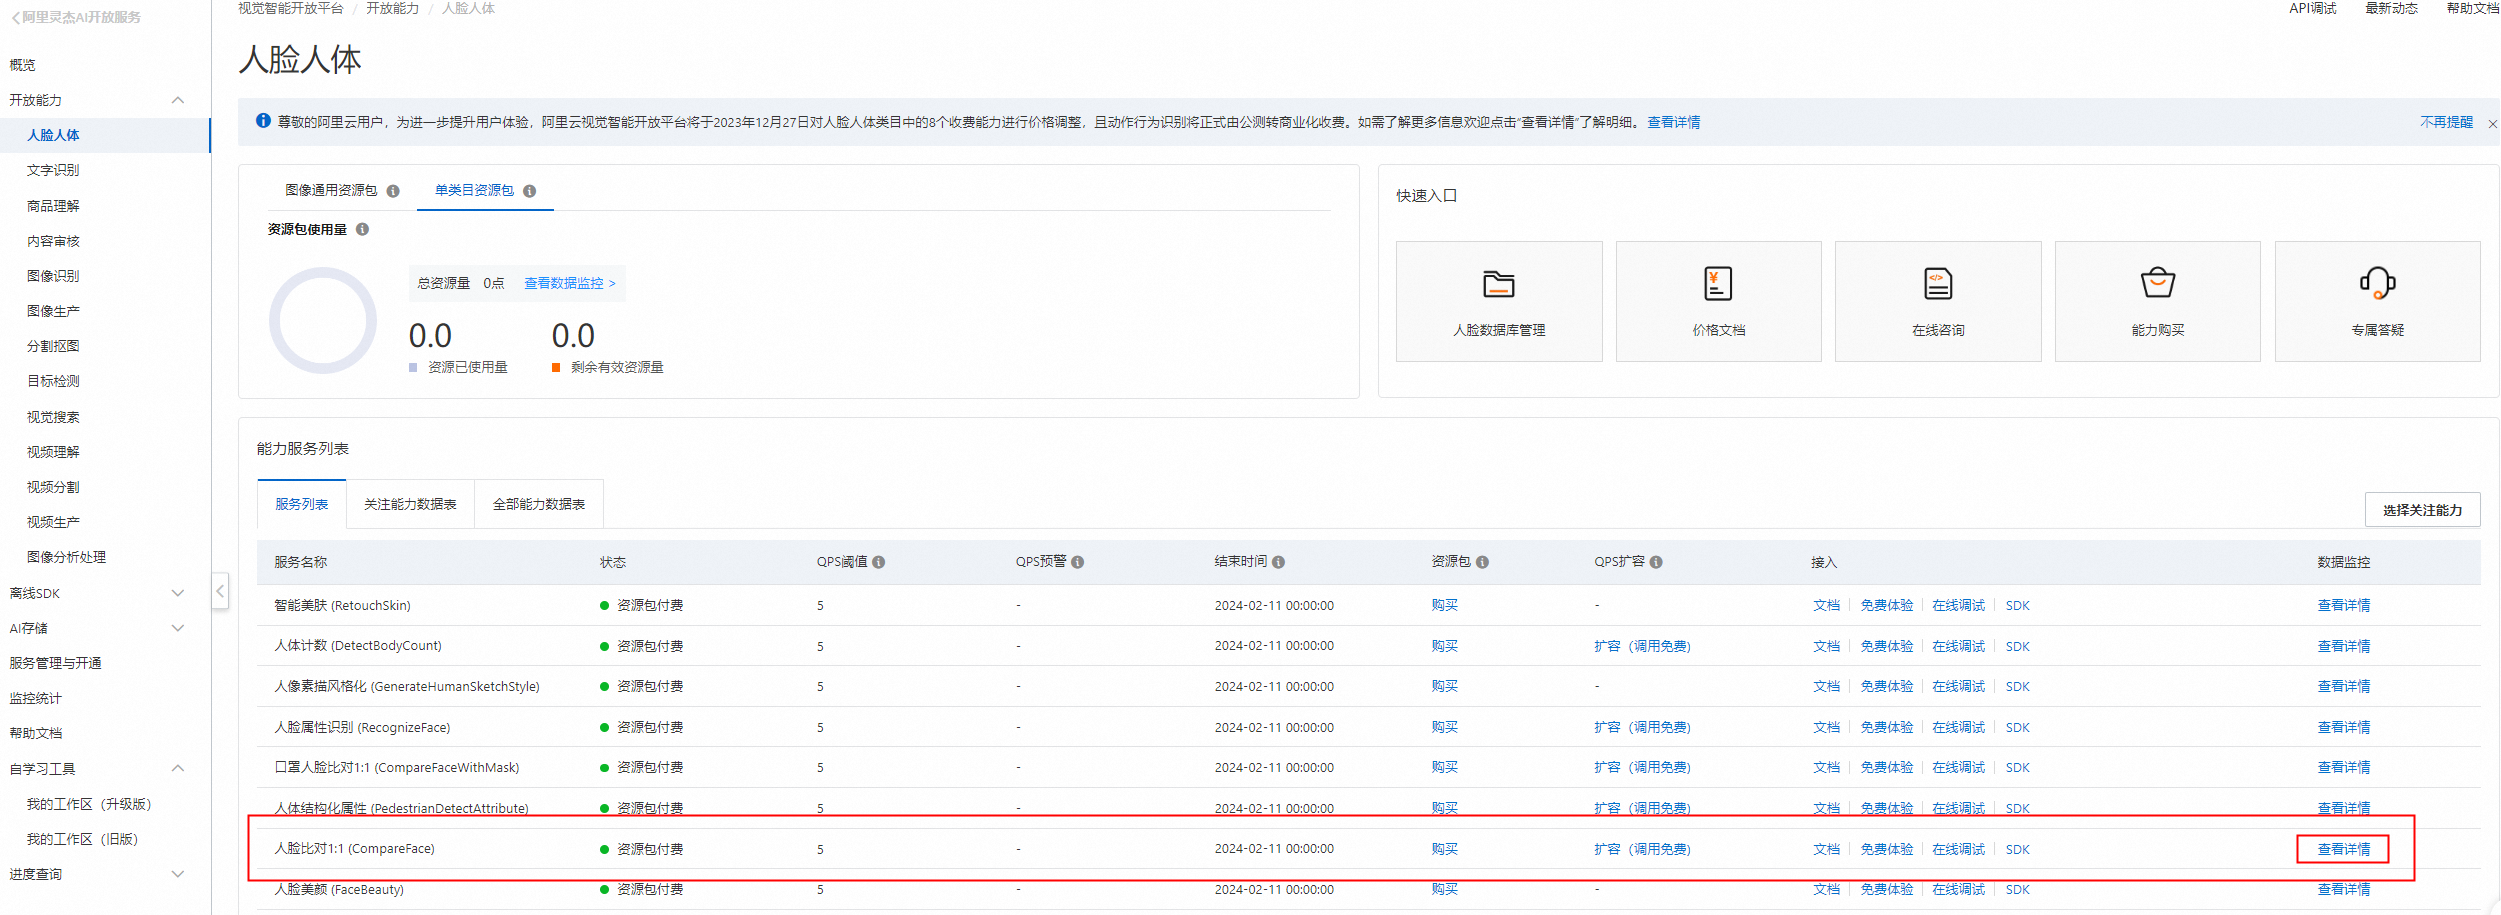Click 文档 for 人脸属性识别 row

tap(1826, 727)
